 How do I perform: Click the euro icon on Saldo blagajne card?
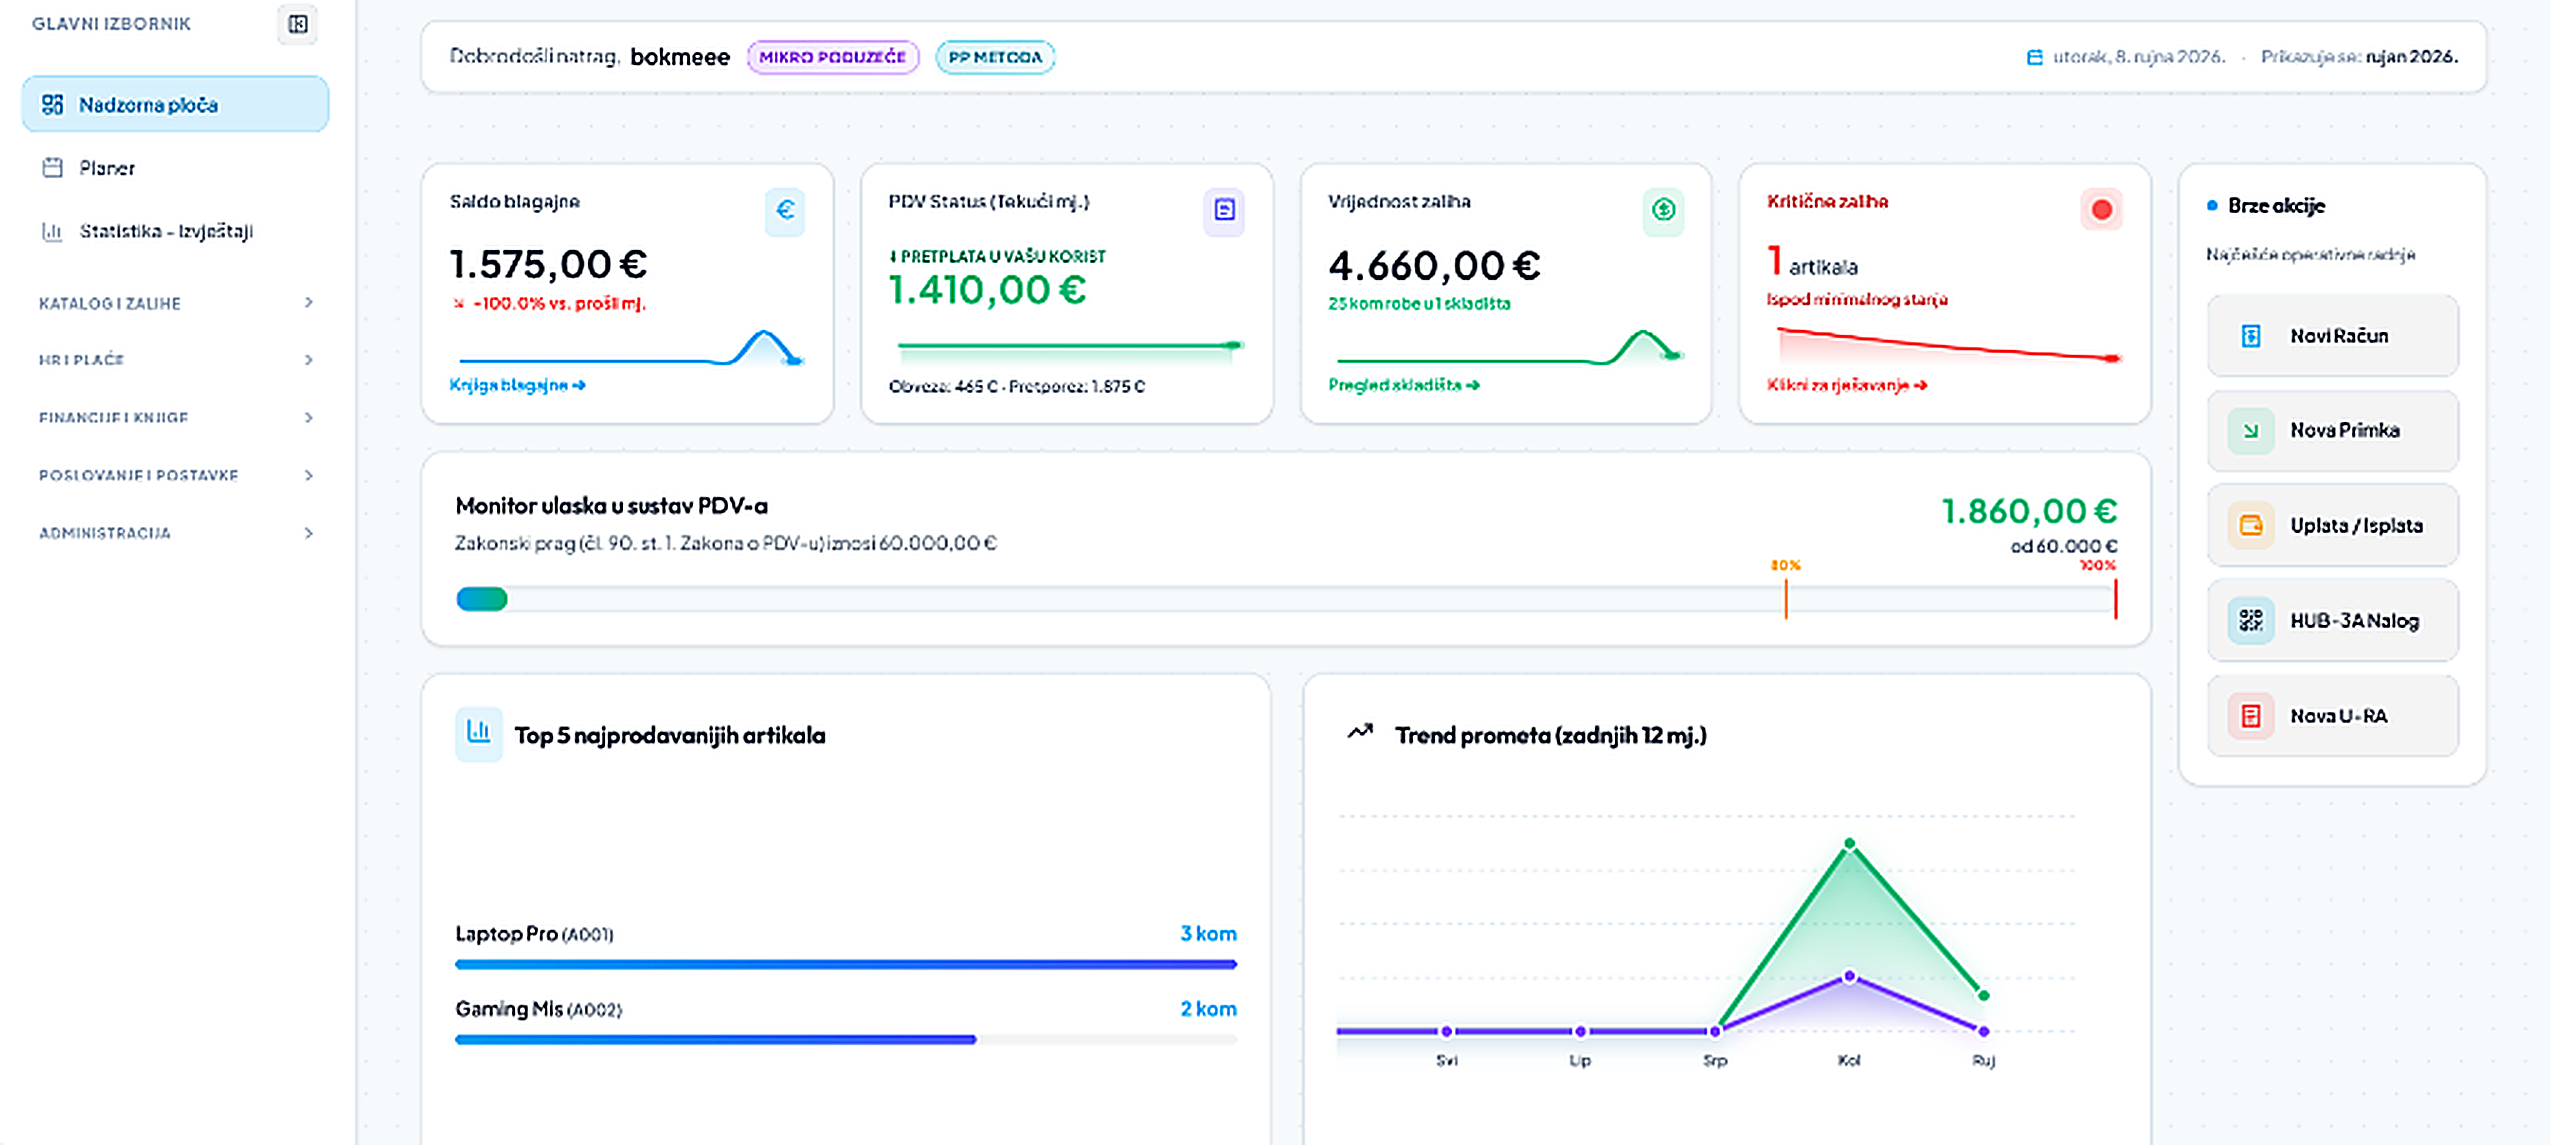point(785,210)
